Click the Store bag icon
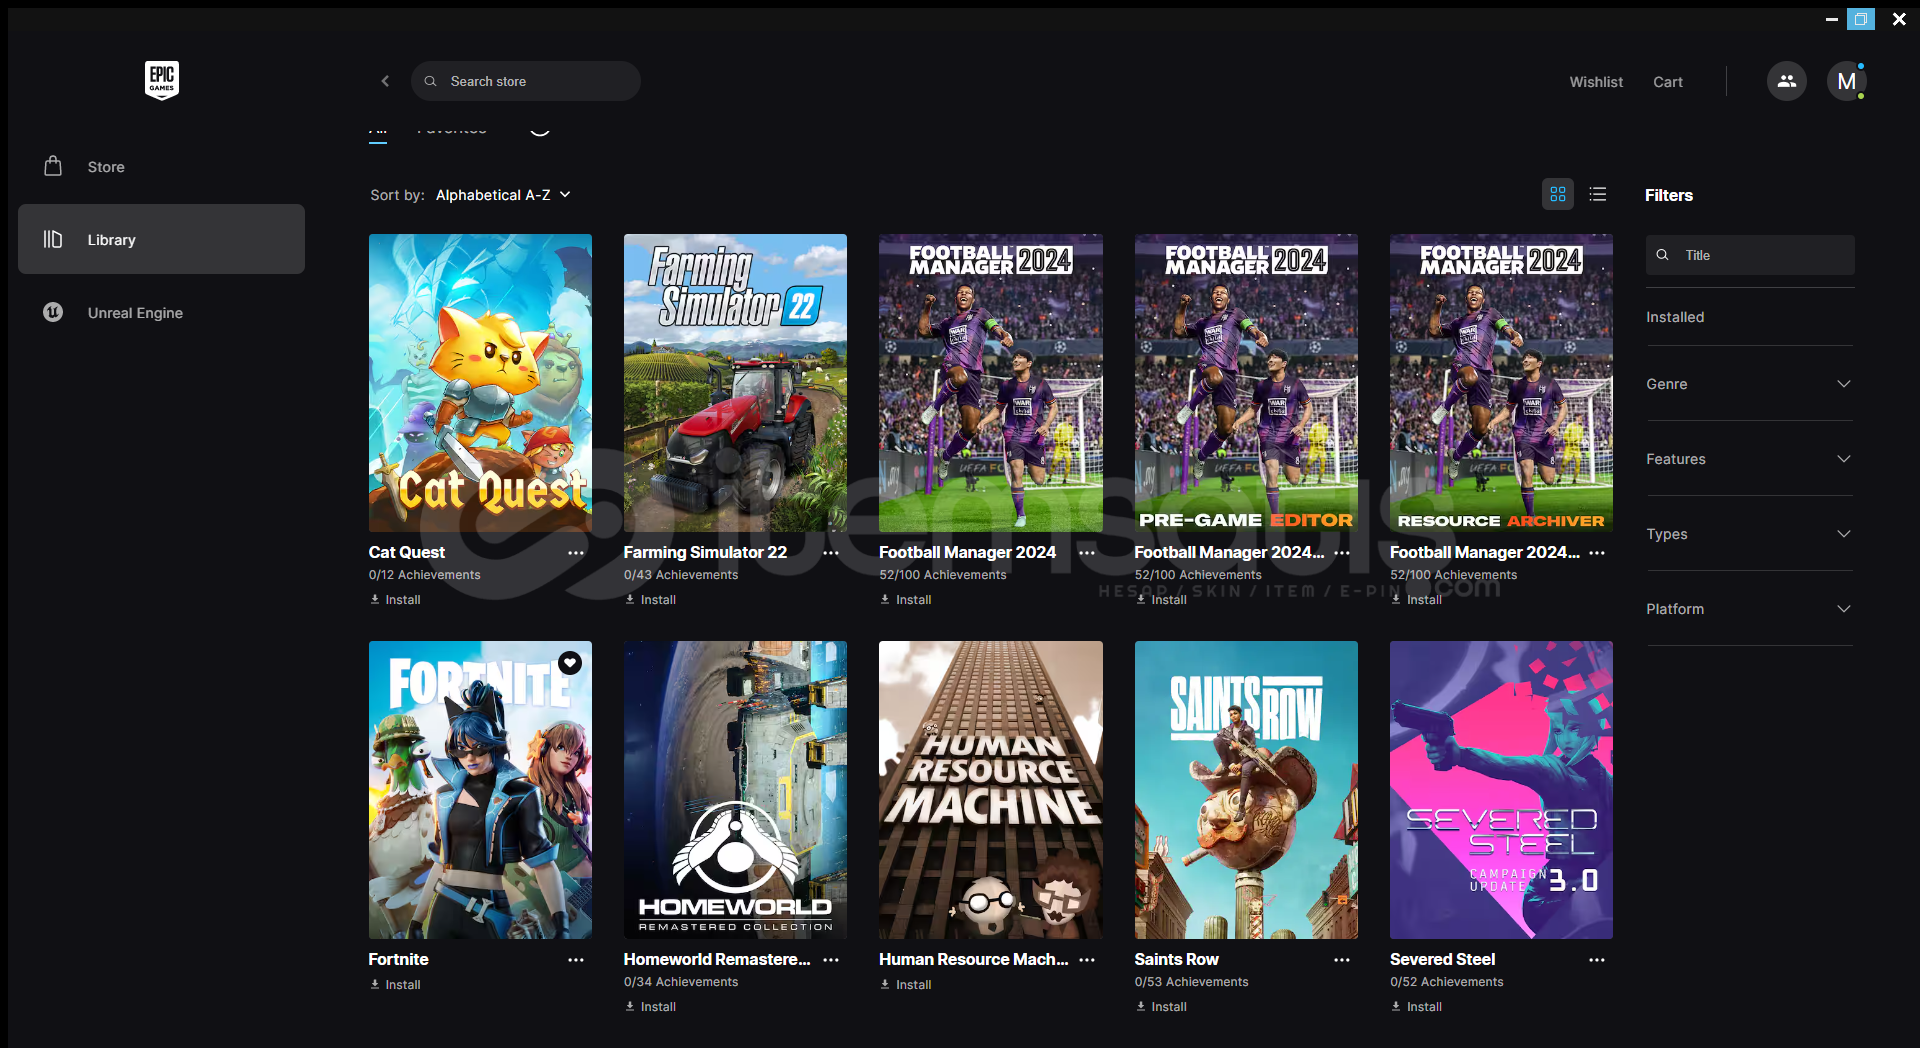The image size is (1920, 1048). 53,166
